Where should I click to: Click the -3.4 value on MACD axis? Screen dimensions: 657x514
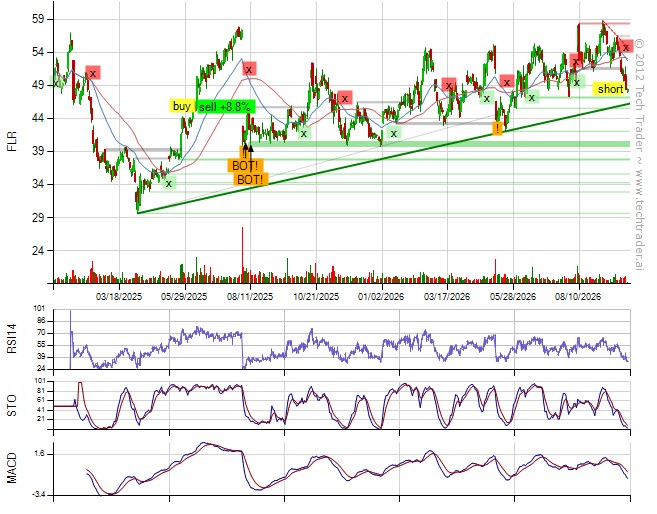(38, 496)
